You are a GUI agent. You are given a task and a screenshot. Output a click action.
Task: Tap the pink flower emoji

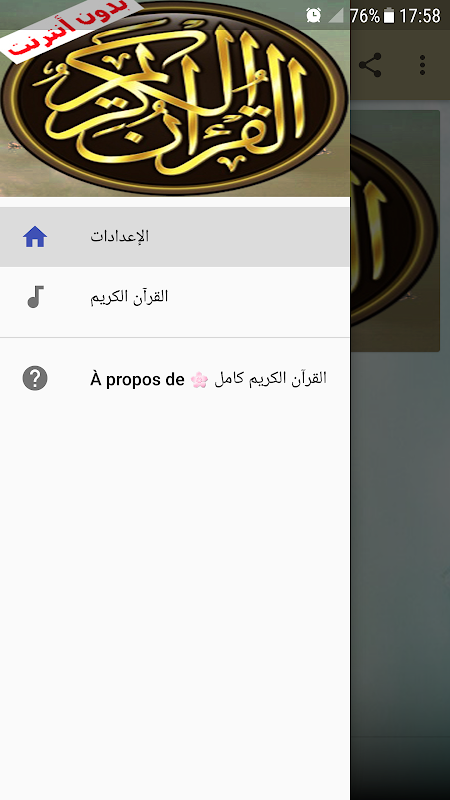[199, 380]
